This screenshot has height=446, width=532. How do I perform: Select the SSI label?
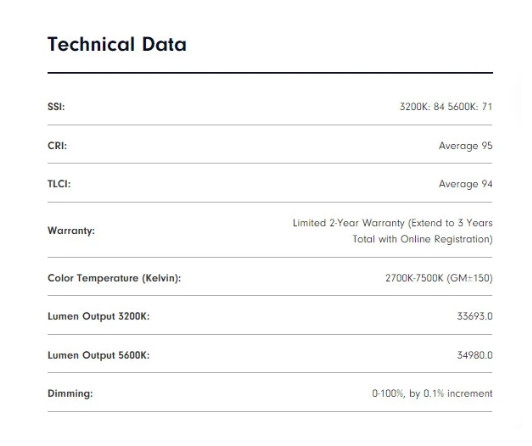[x=56, y=106]
